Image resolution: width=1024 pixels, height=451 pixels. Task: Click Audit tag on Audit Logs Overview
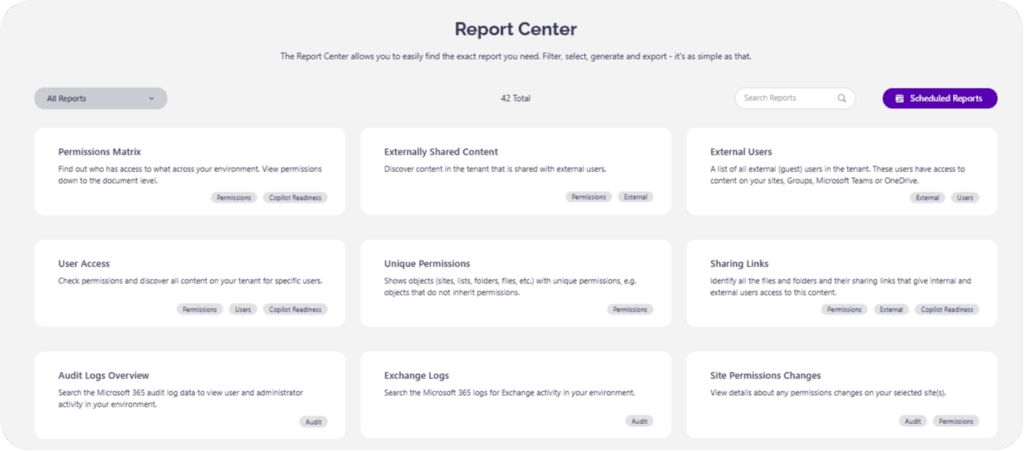click(x=313, y=422)
